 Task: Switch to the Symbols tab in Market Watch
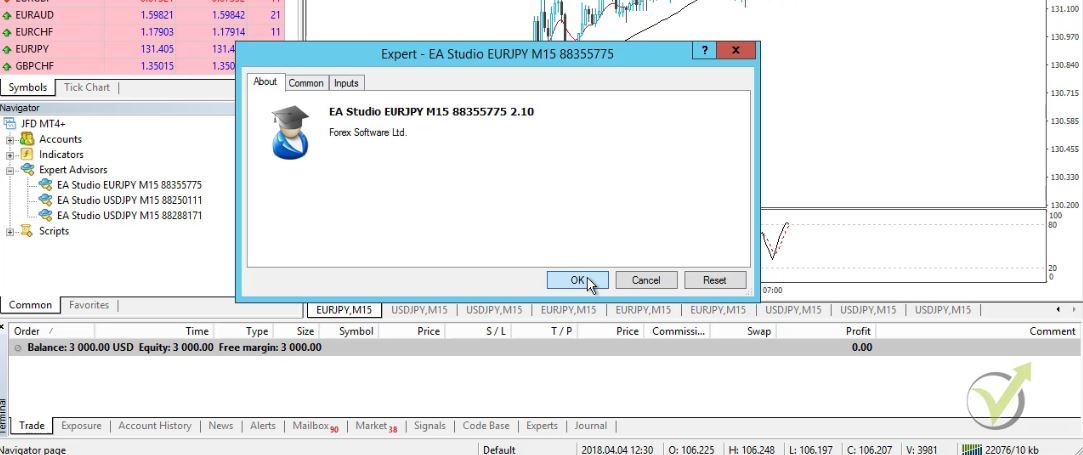(28, 88)
